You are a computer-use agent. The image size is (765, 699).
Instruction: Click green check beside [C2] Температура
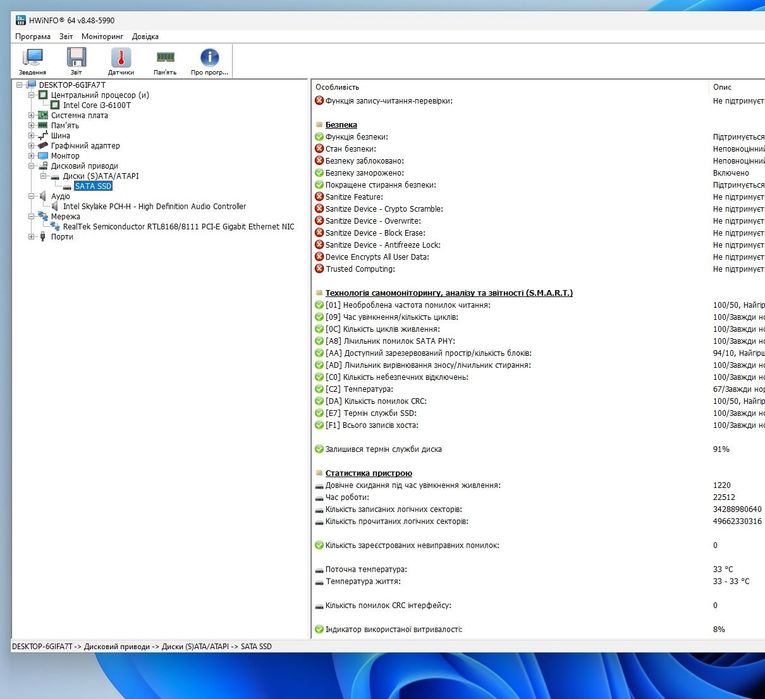(319, 389)
